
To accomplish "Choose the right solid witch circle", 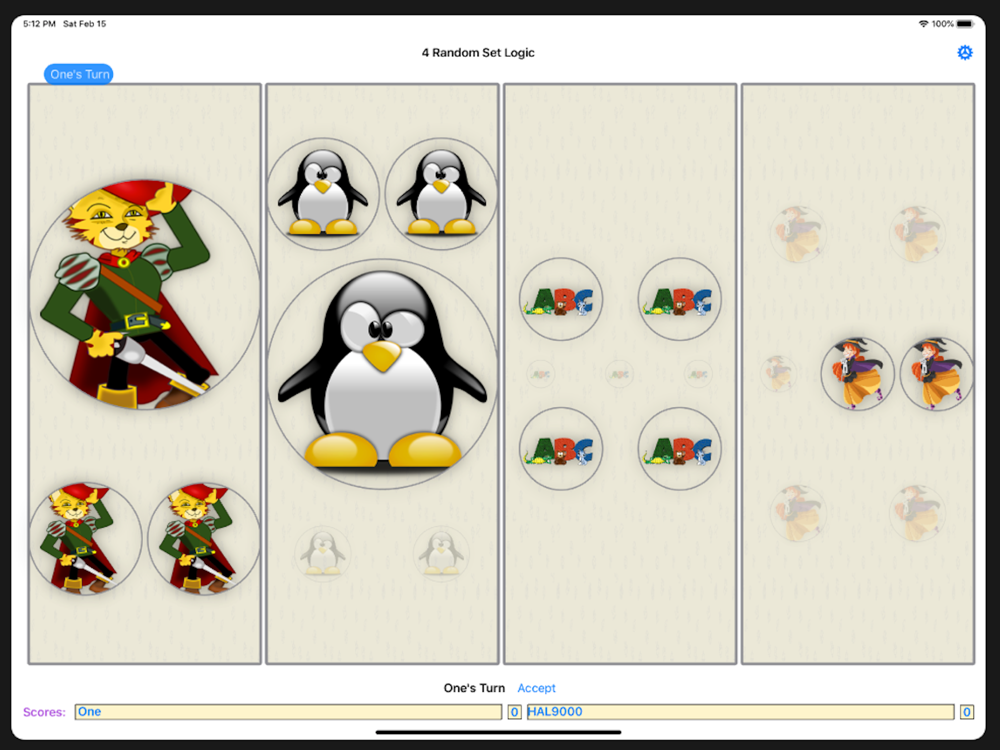I will pos(937,374).
